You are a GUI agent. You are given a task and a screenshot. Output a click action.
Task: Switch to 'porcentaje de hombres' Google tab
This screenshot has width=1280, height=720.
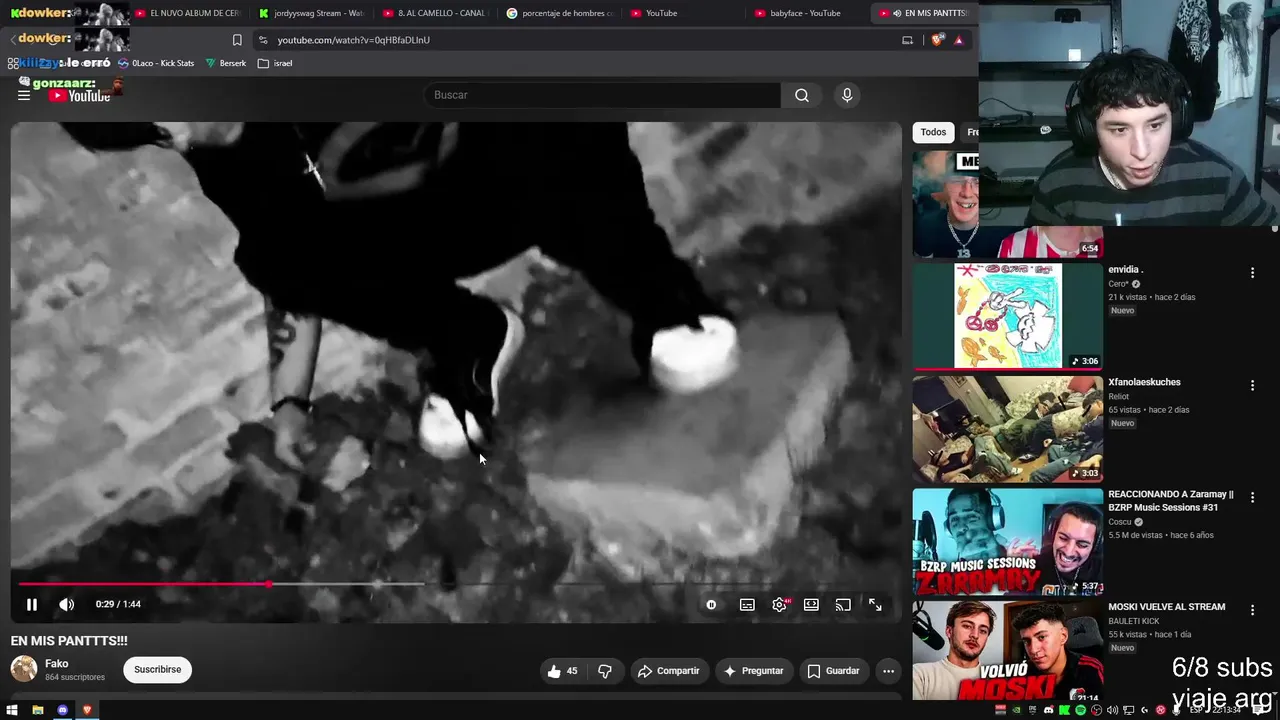click(558, 13)
